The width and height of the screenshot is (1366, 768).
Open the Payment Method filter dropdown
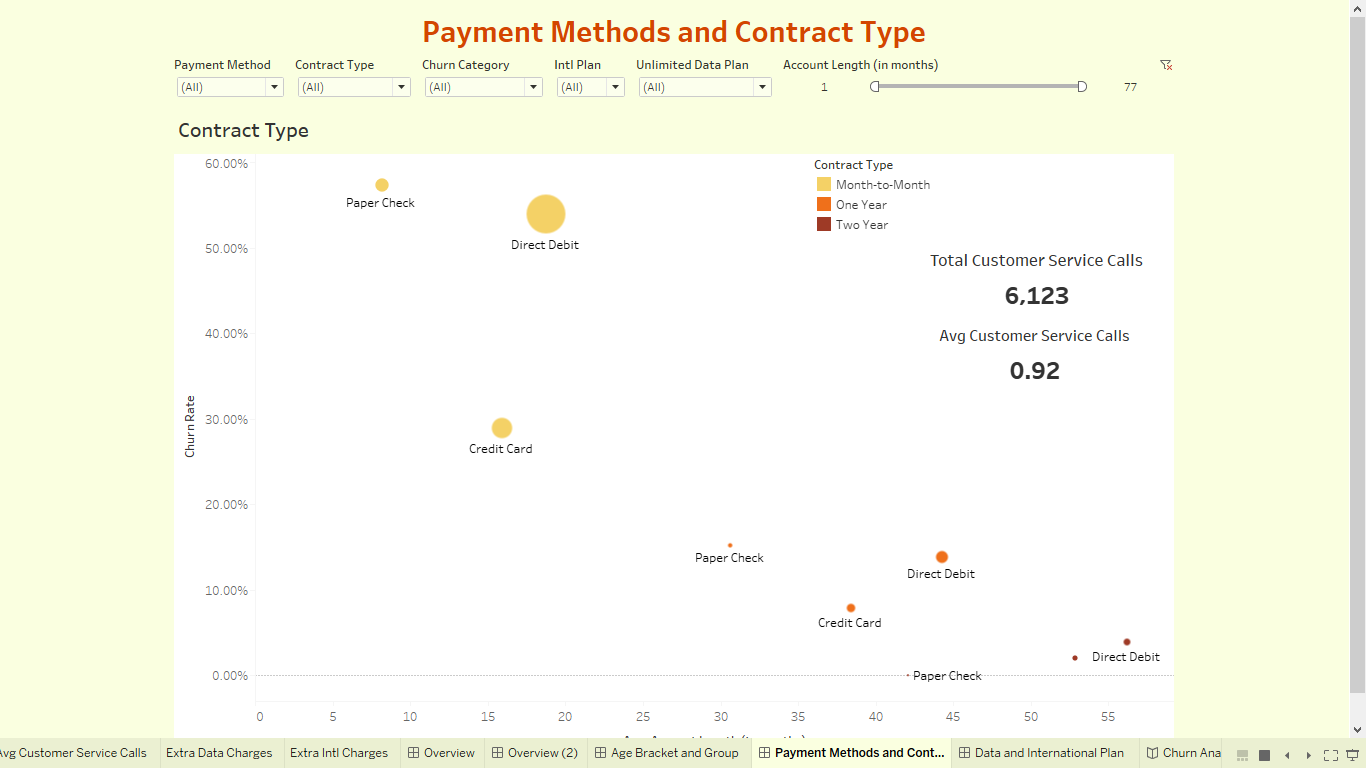[274, 87]
